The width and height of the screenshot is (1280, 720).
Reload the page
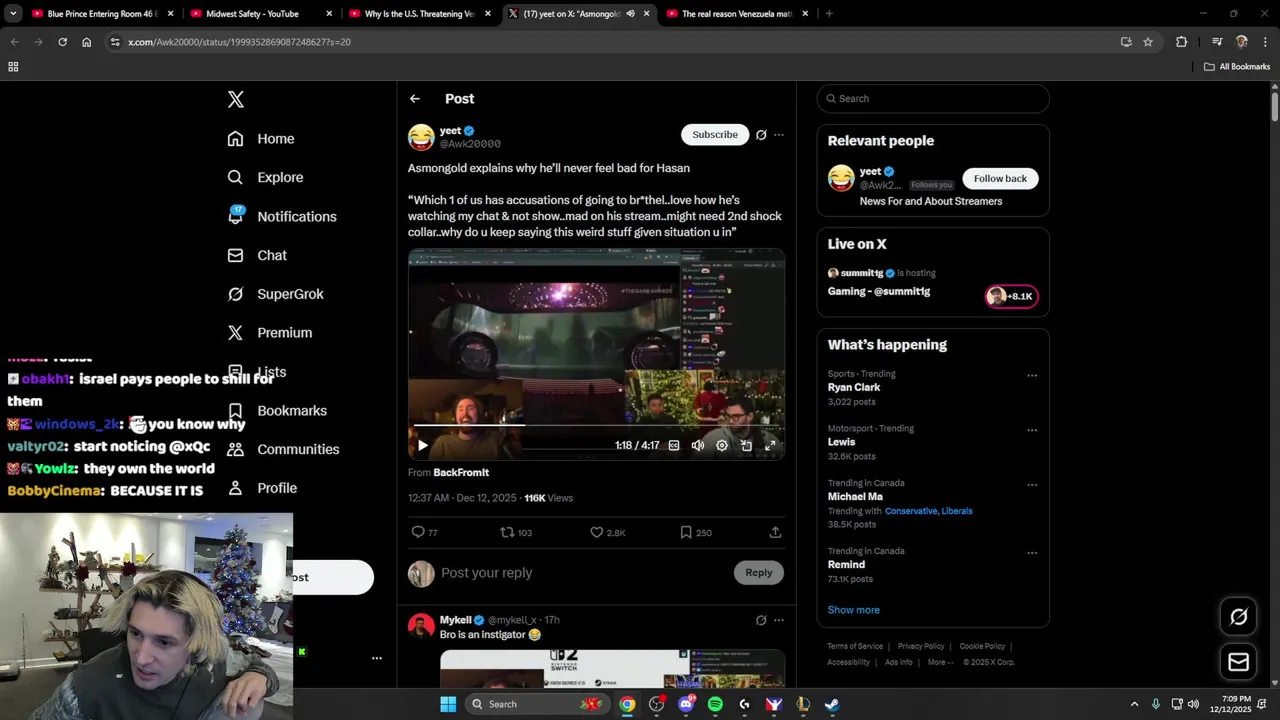(x=62, y=42)
